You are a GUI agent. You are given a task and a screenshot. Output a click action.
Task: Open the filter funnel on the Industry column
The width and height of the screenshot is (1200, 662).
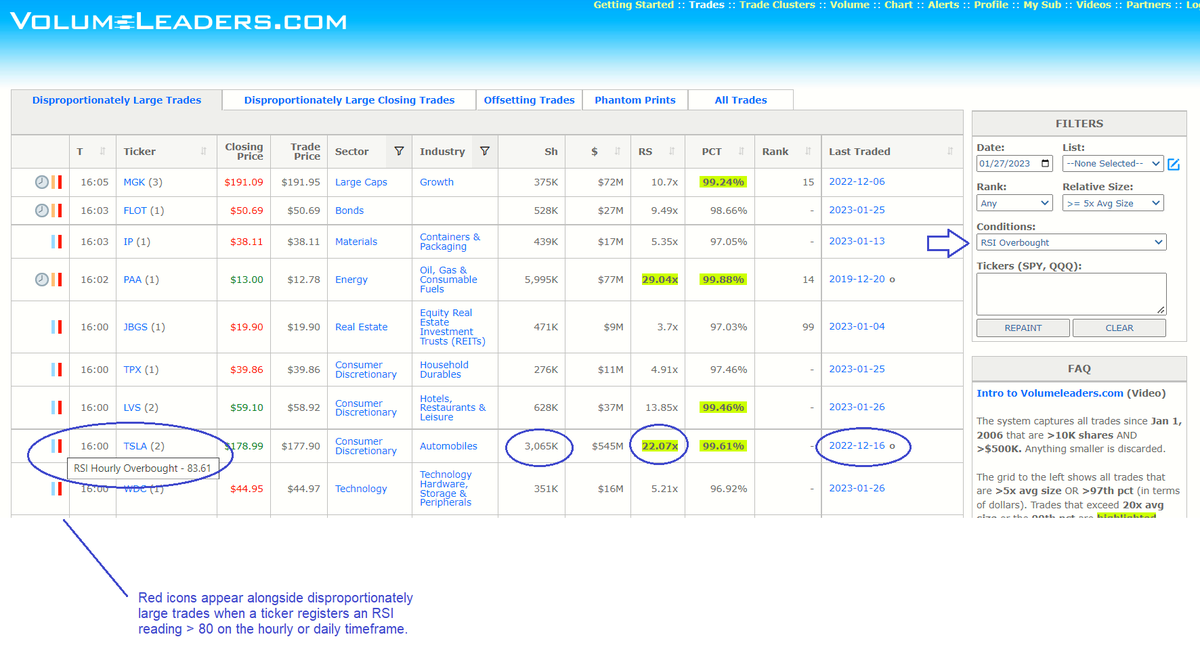(x=485, y=150)
